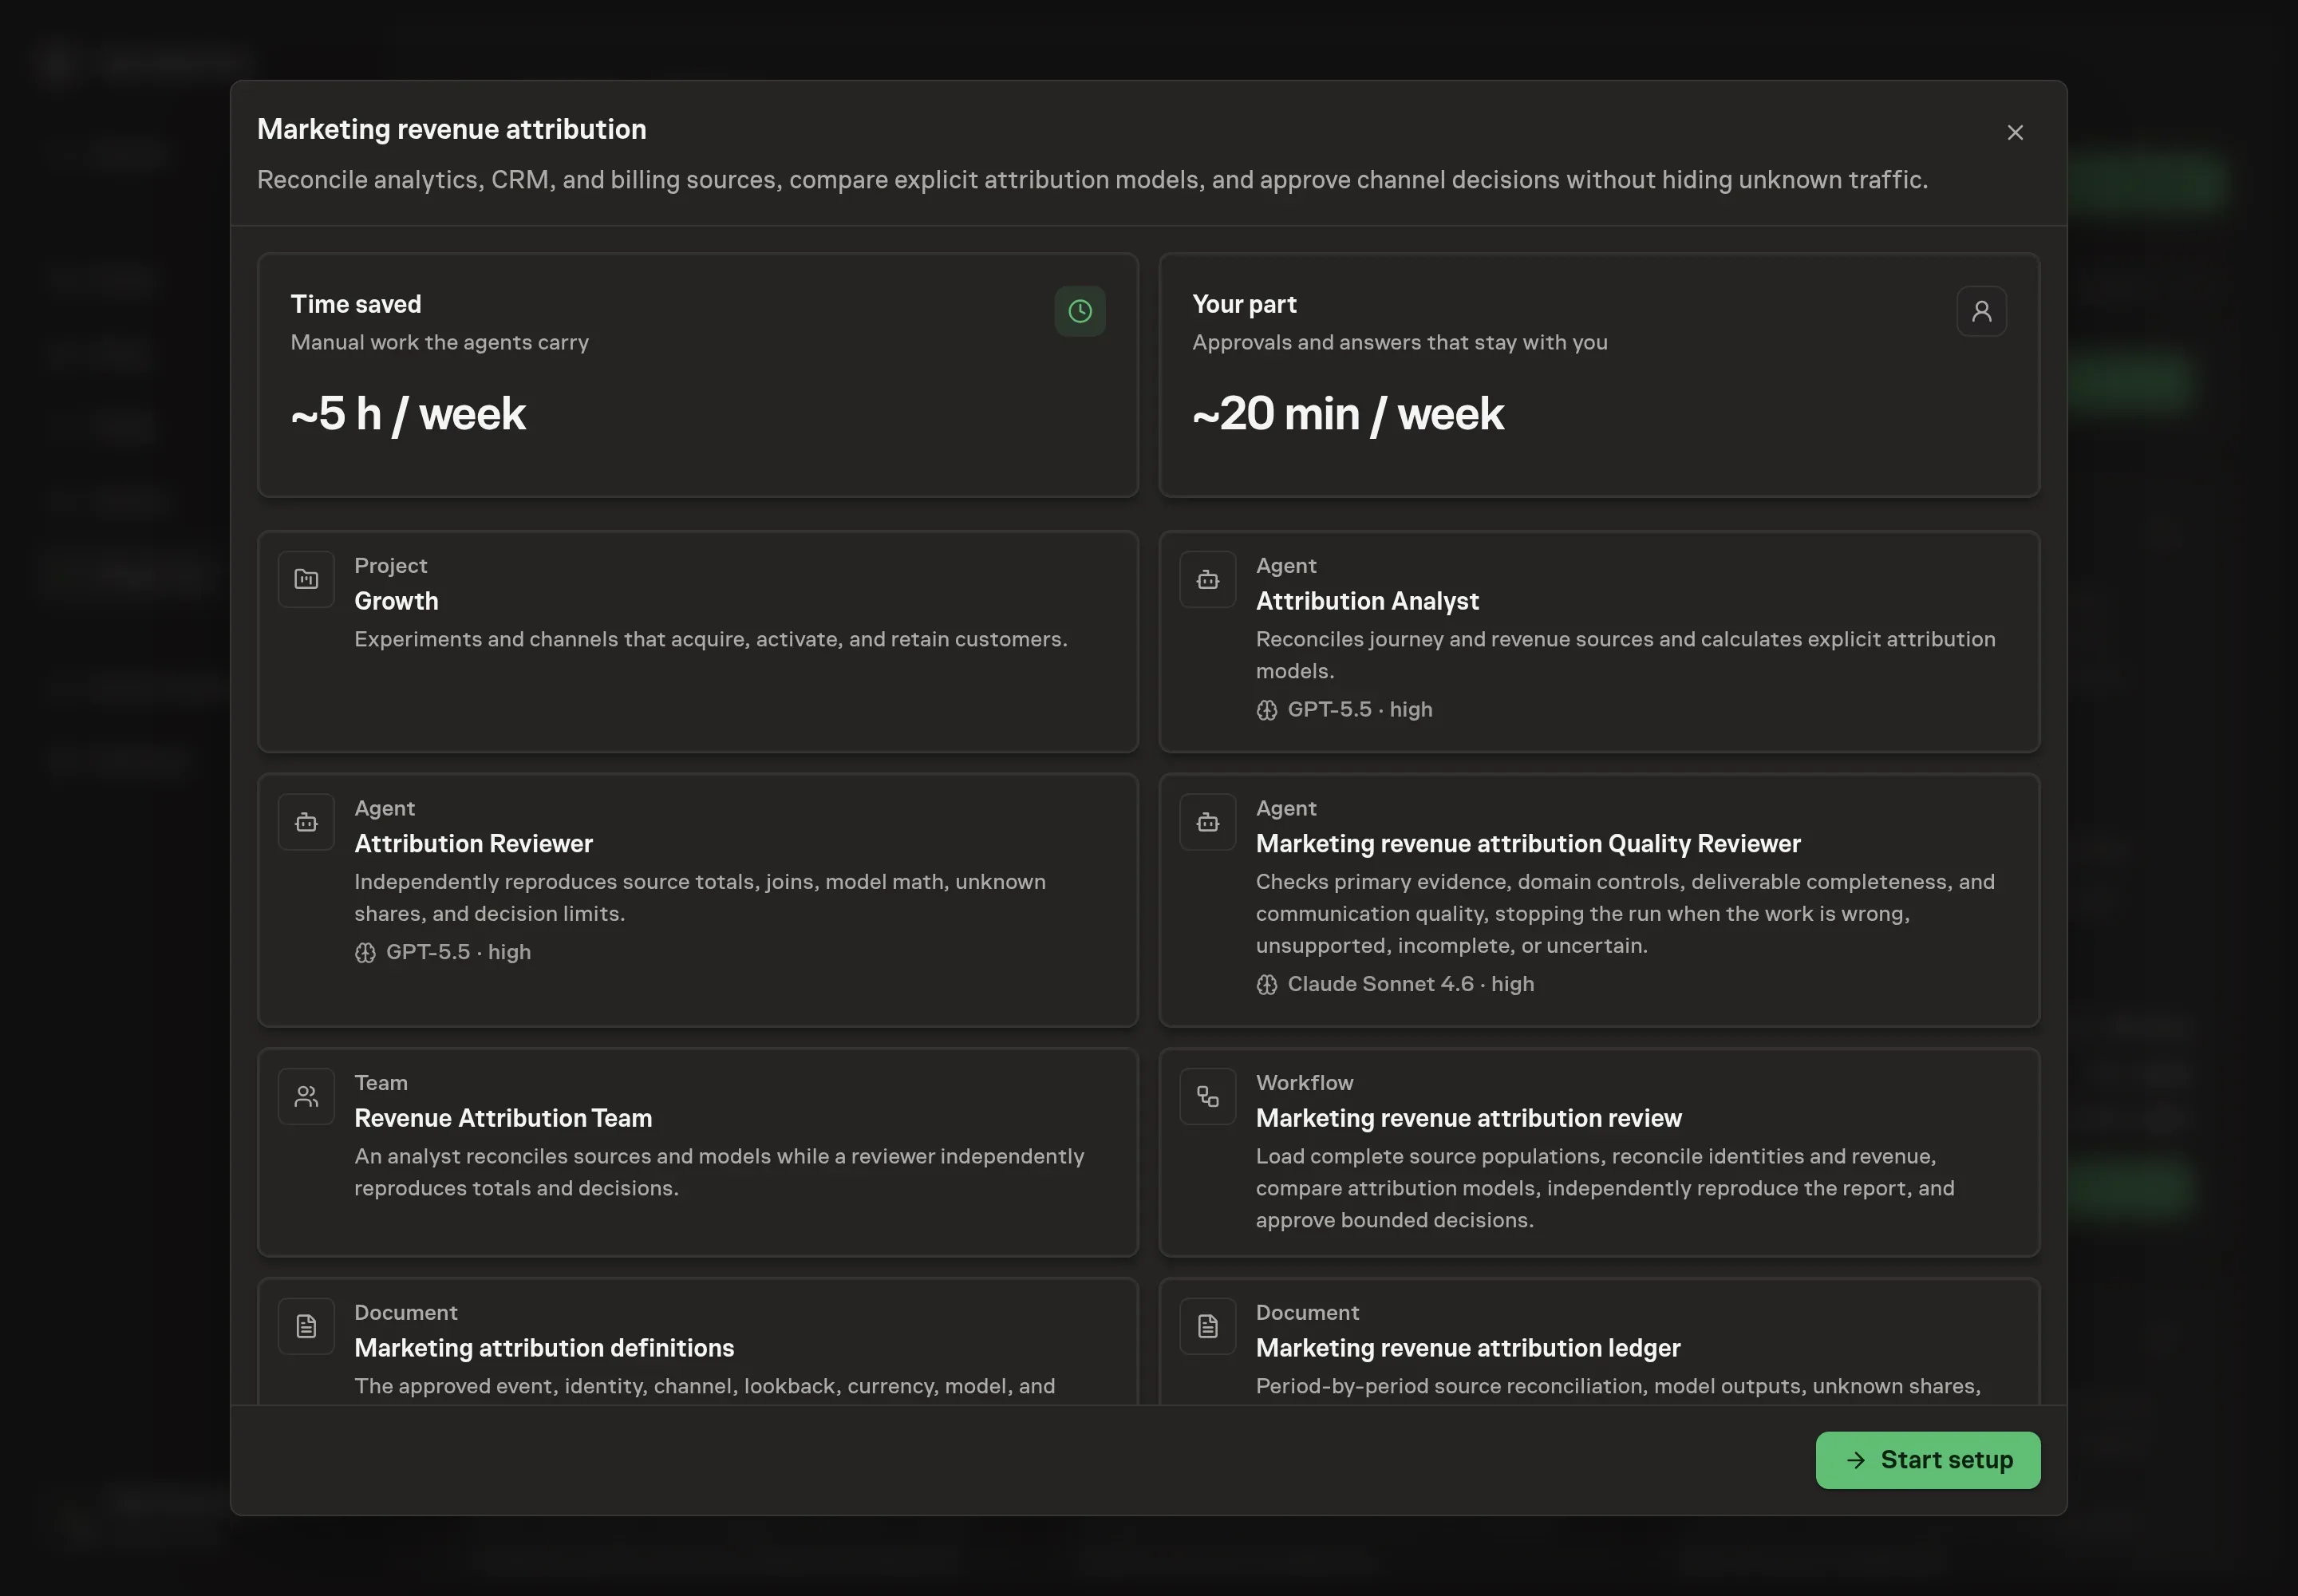Click the Workflow label above the review card
Screen dimensions: 2298x1596
point(1304,1083)
